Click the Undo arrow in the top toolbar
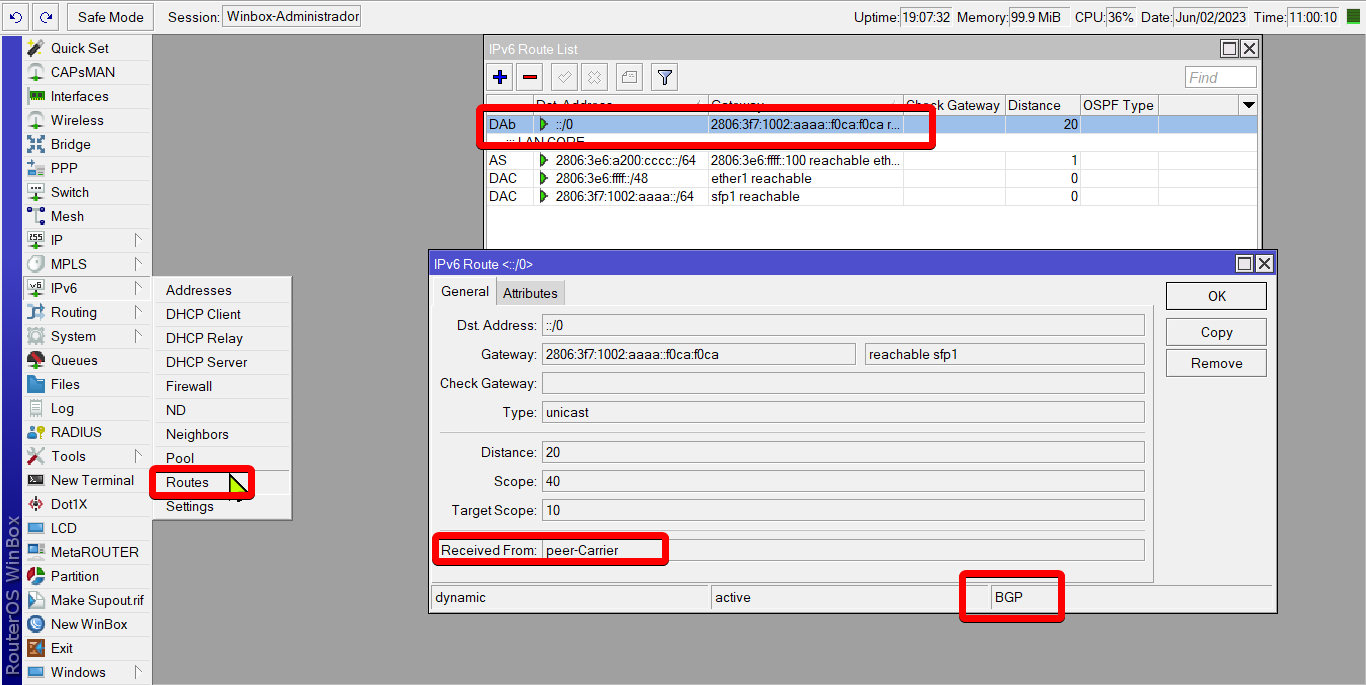 click(16, 17)
